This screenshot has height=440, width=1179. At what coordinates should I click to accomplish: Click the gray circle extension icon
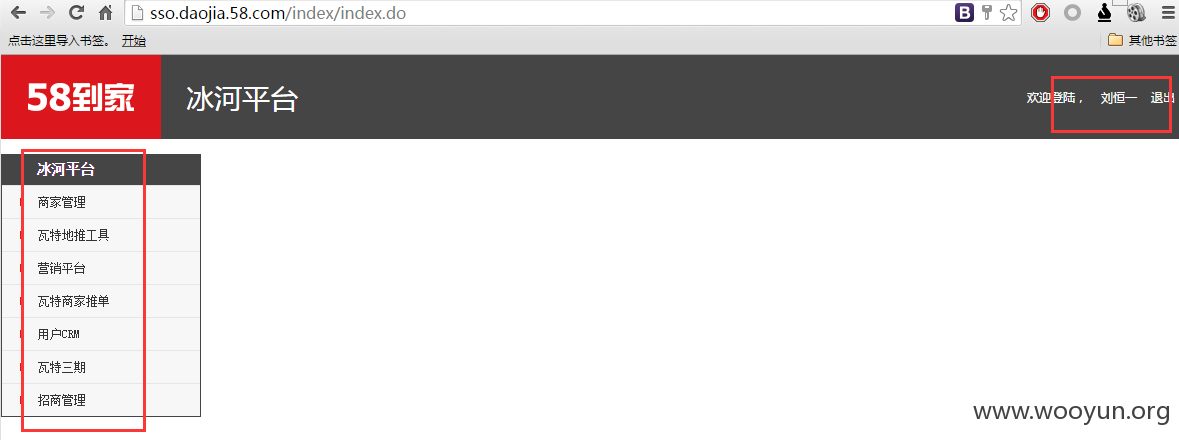coord(1073,13)
